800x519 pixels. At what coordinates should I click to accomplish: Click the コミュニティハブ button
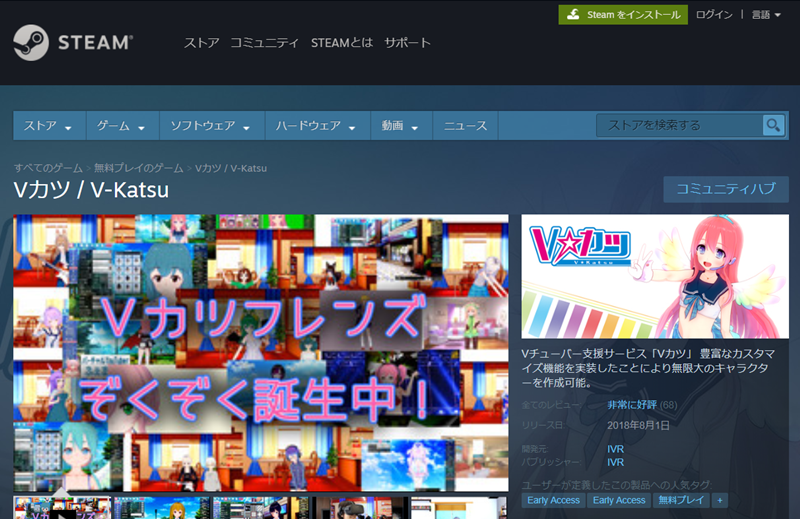(x=726, y=189)
